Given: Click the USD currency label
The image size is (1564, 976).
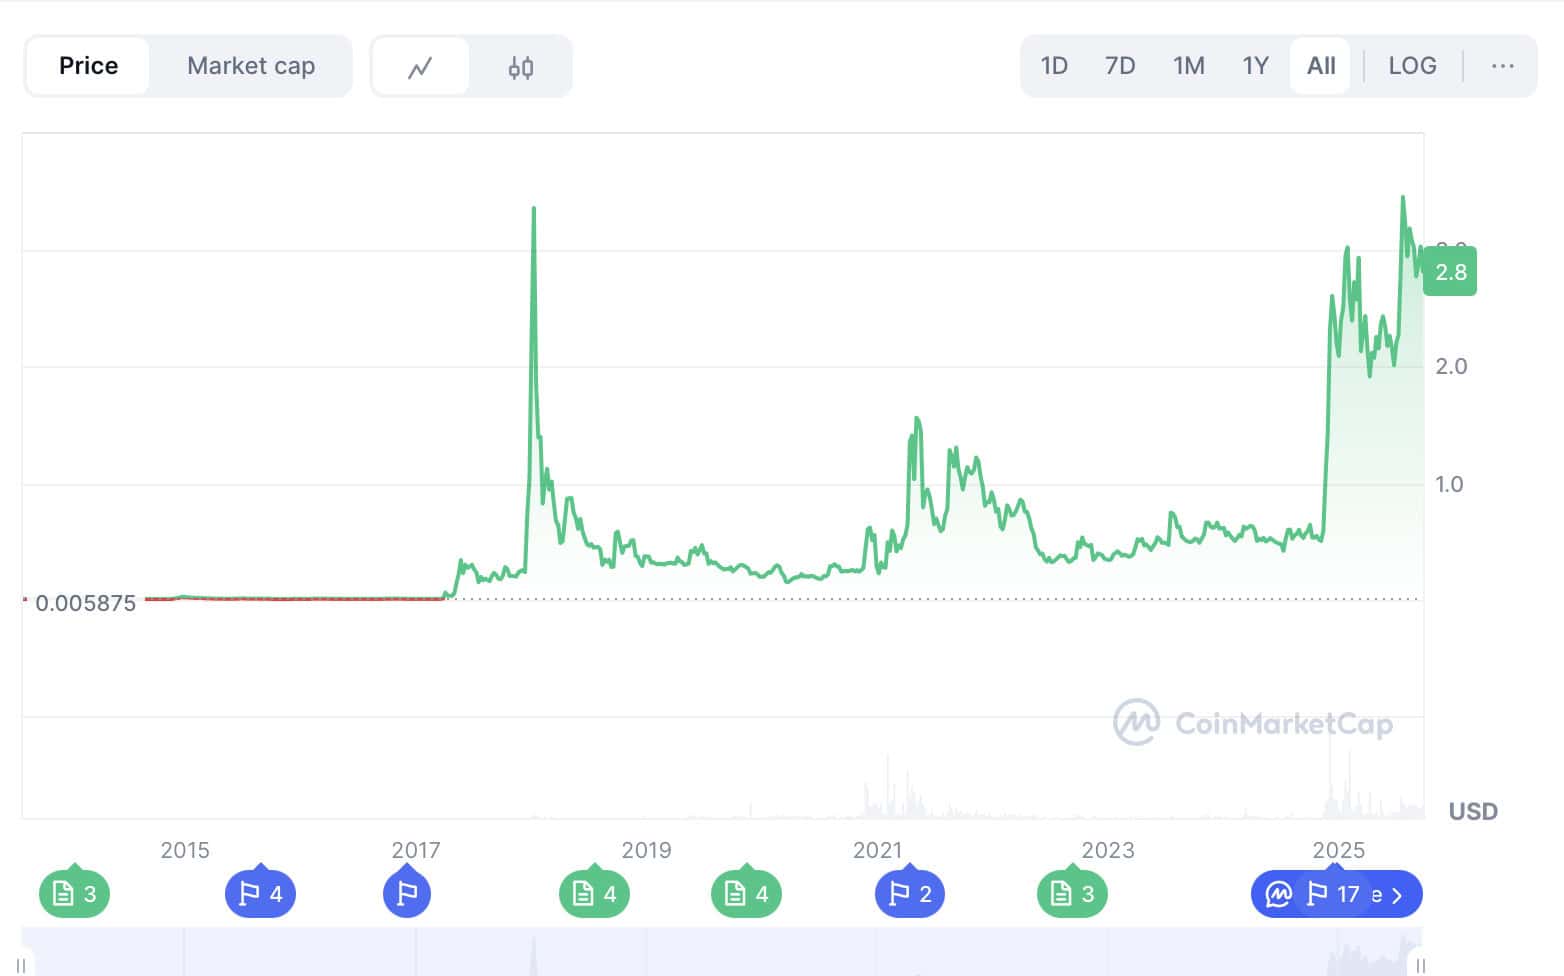Looking at the screenshot, I should (x=1473, y=811).
